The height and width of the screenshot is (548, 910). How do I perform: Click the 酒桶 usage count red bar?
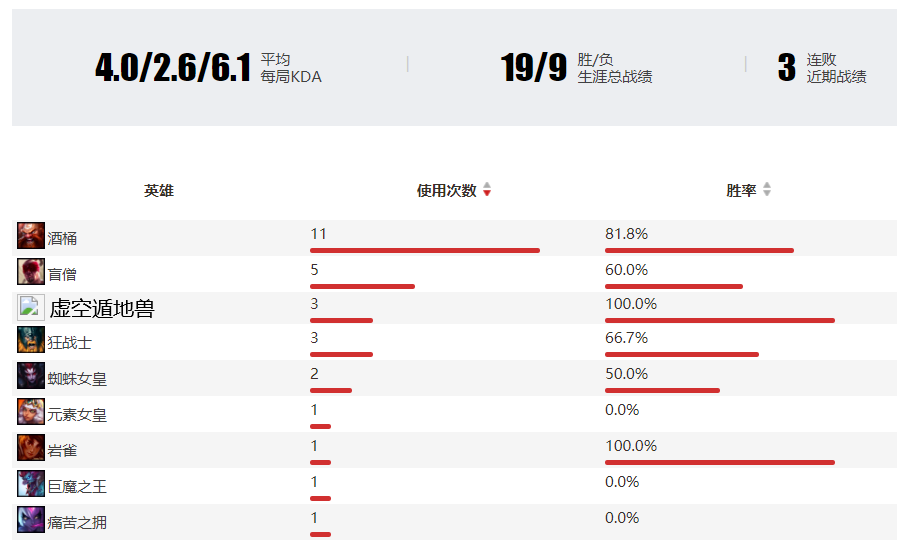point(424,250)
